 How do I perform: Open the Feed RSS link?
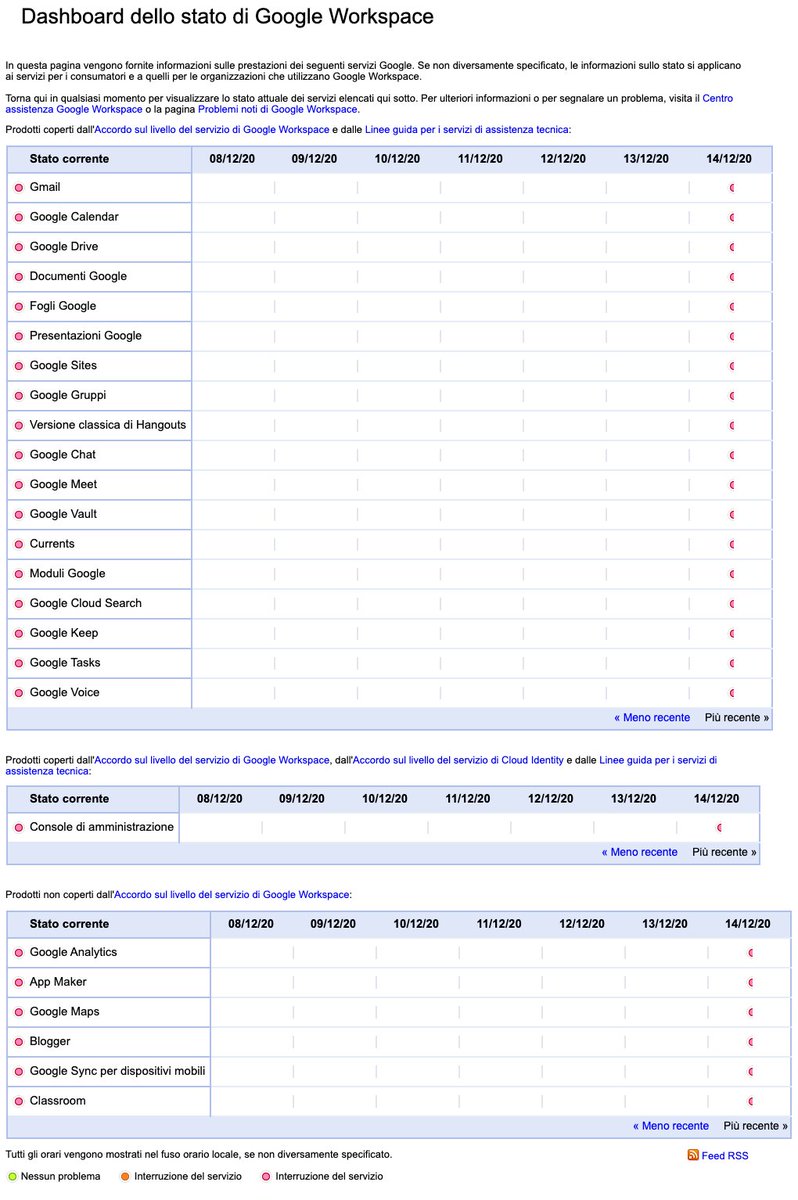point(725,1156)
